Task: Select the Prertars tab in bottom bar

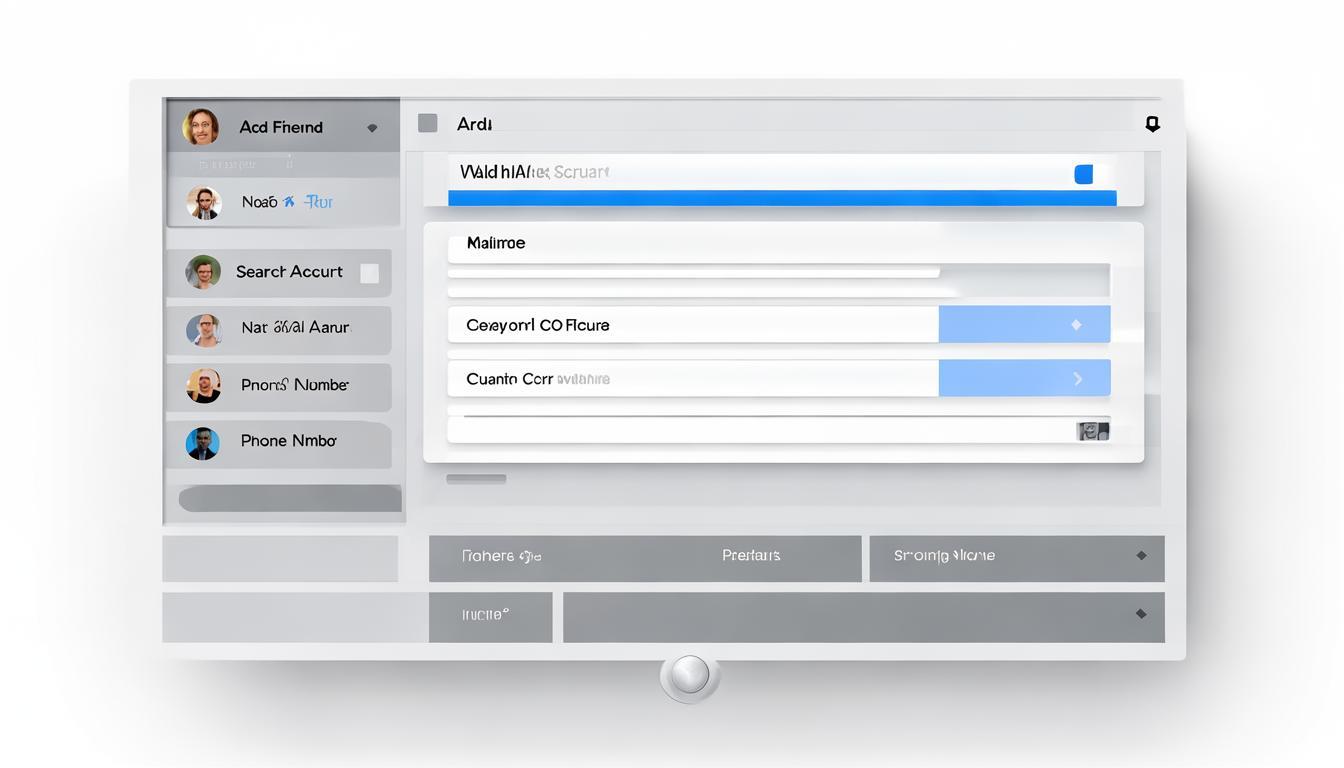Action: coord(751,556)
